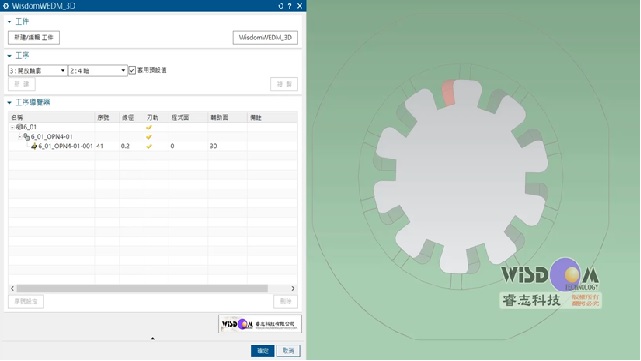Click the 20 value in the 輔助面 column
641x361 pixels.
point(213,146)
